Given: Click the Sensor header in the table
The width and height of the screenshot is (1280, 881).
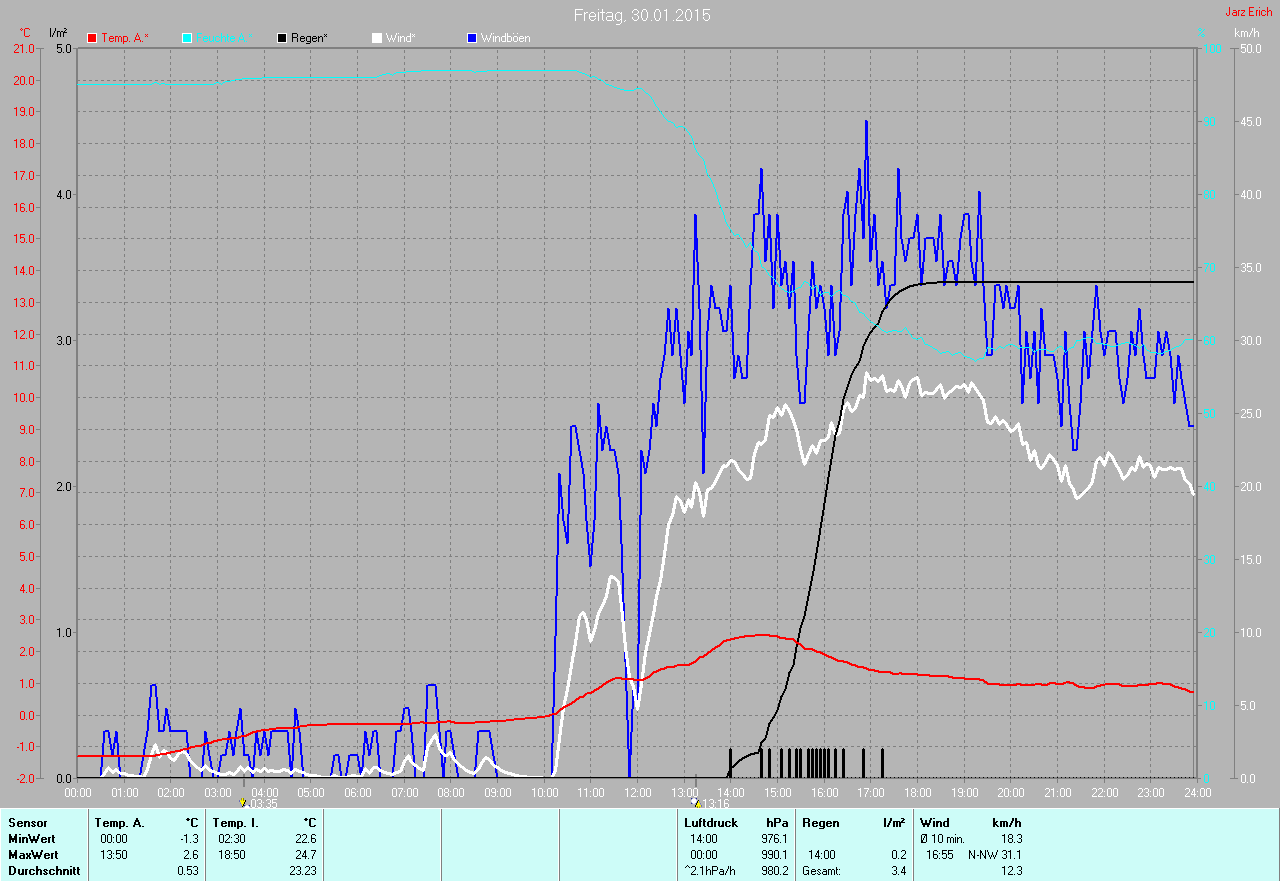Looking at the screenshot, I should tap(27, 823).
